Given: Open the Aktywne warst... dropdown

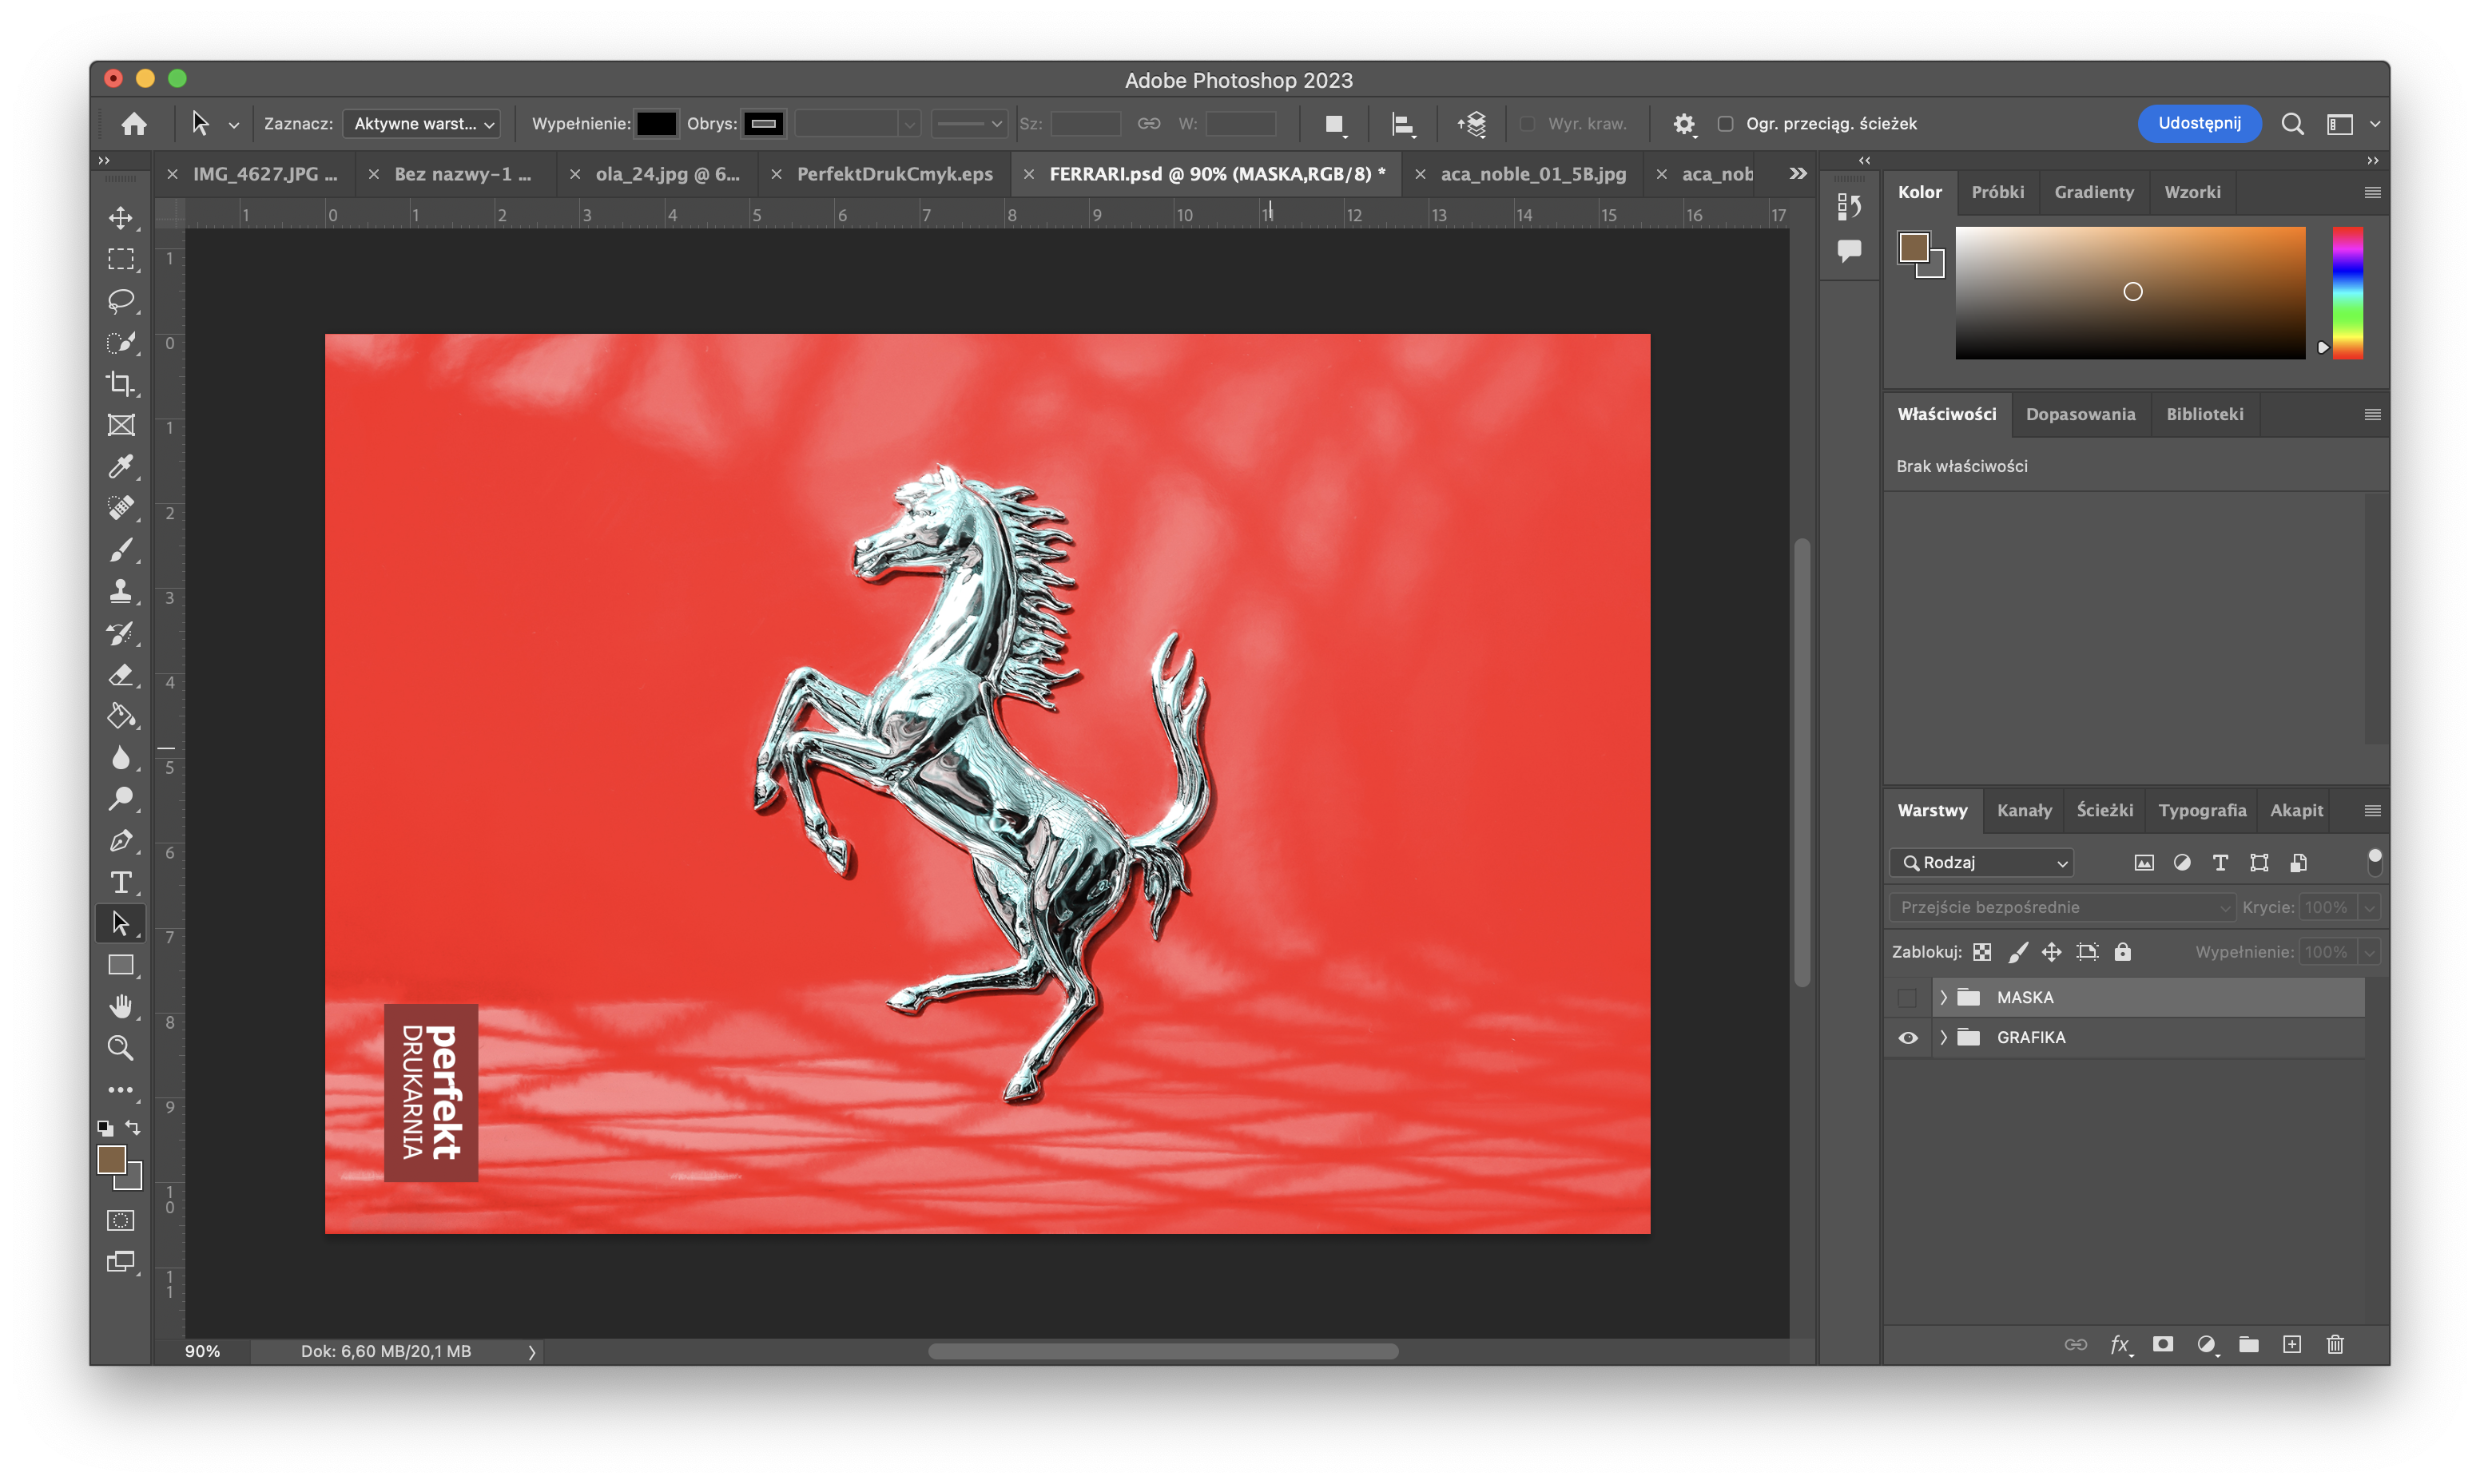Looking at the screenshot, I should (x=422, y=124).
